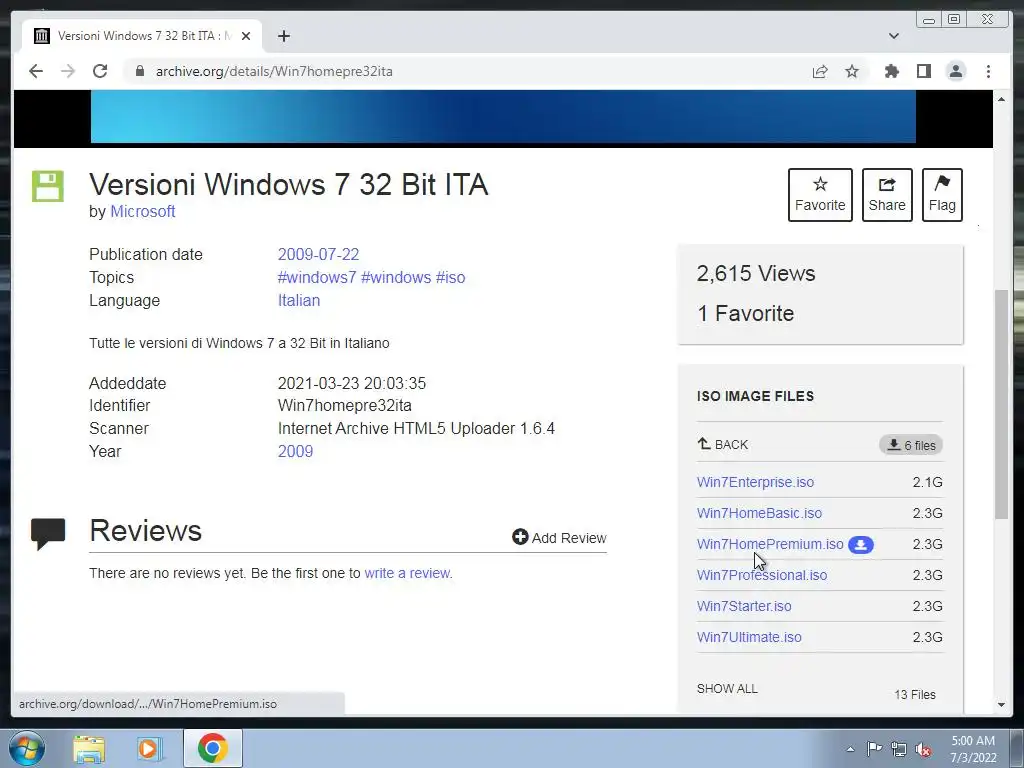The height and width of the screenshot is (768, 1024).
Task: Download all with the 6 files button
Action: tap(911, 445)
